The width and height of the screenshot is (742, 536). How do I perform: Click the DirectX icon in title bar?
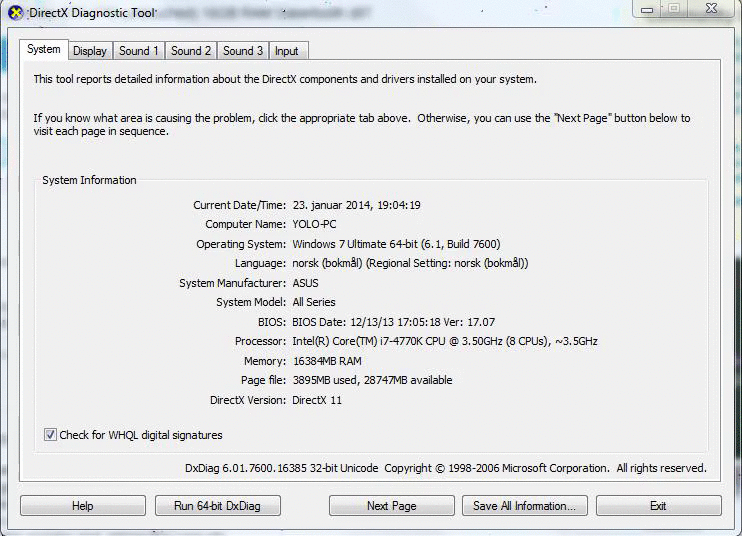(16, 13)
